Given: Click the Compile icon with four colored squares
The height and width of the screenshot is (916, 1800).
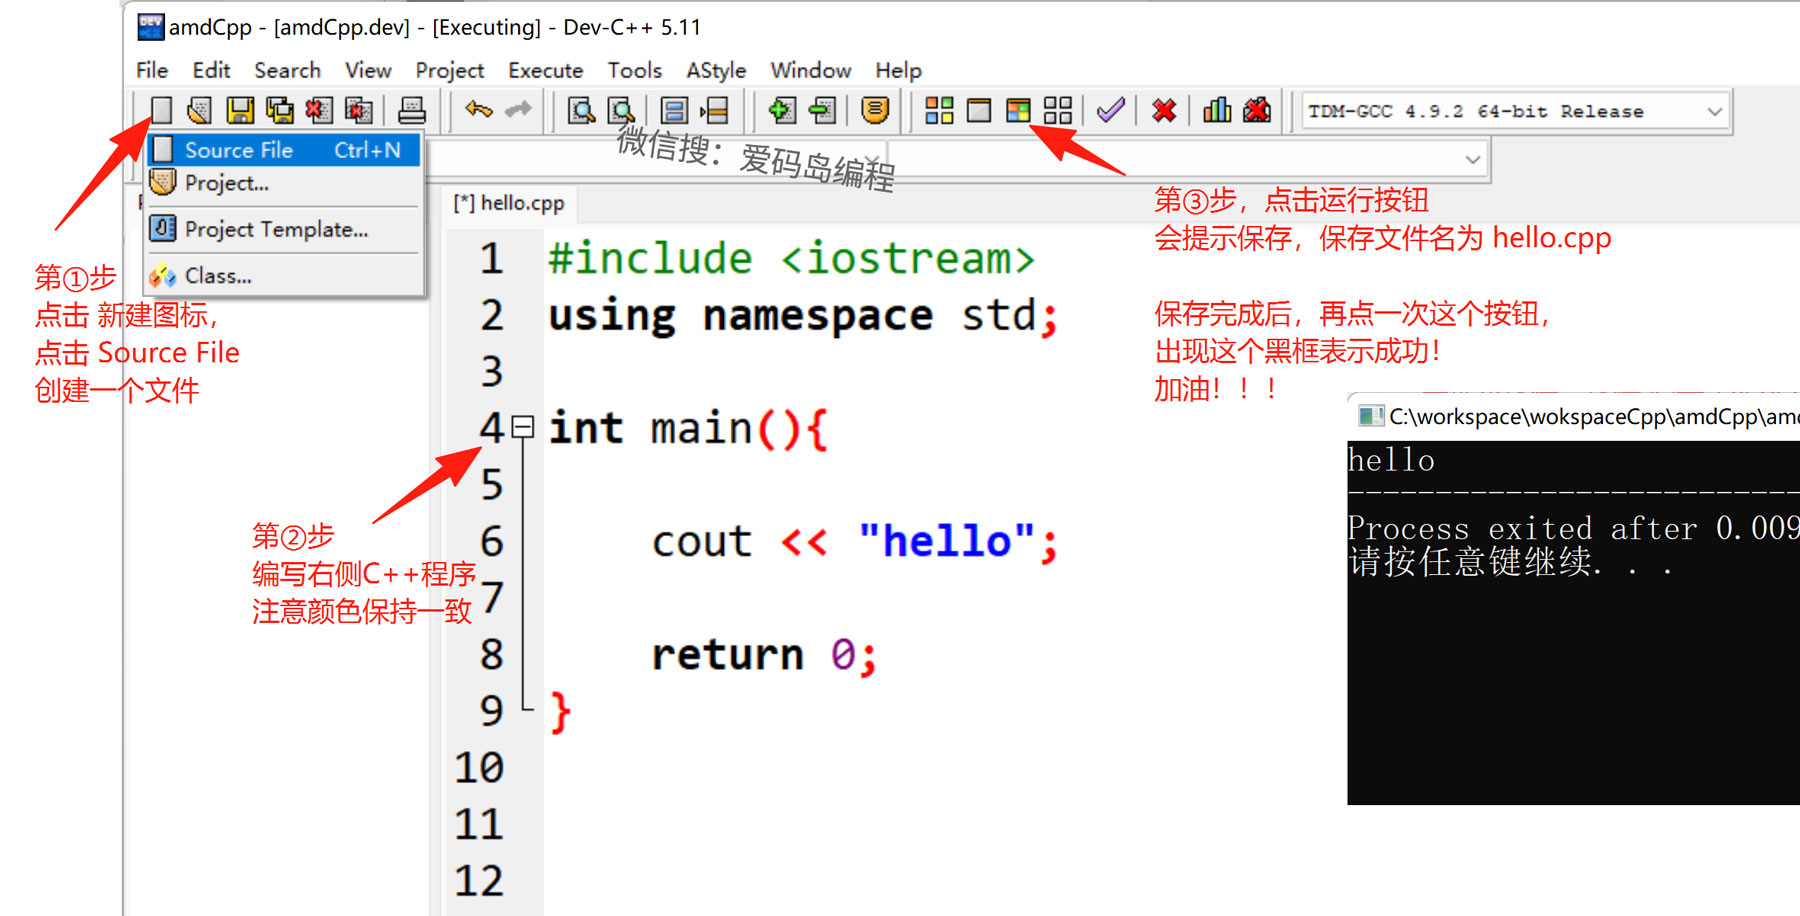Looking at the screenshot, I should pyautogui.click(x=939, y=110).
